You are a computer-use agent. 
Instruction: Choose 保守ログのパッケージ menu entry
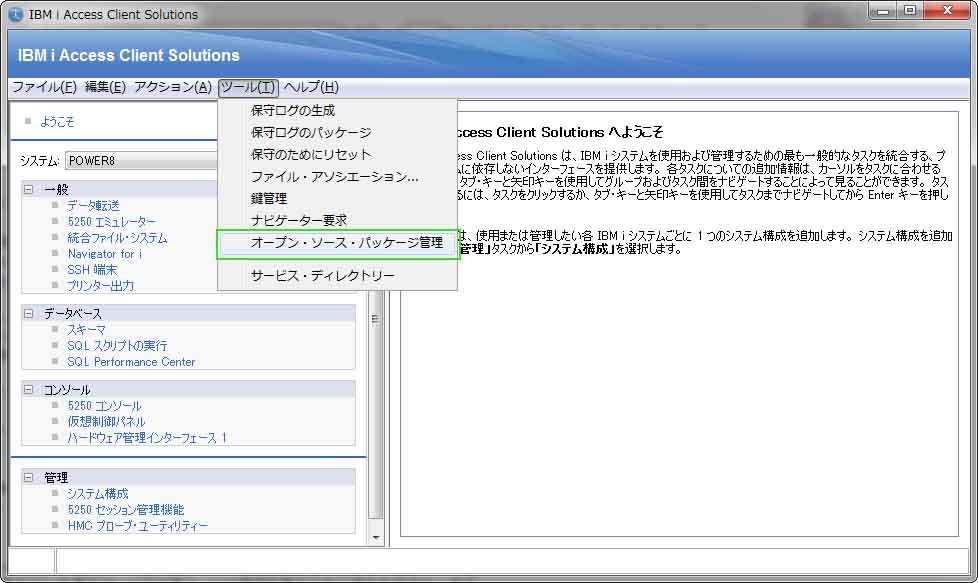(337, 133)
